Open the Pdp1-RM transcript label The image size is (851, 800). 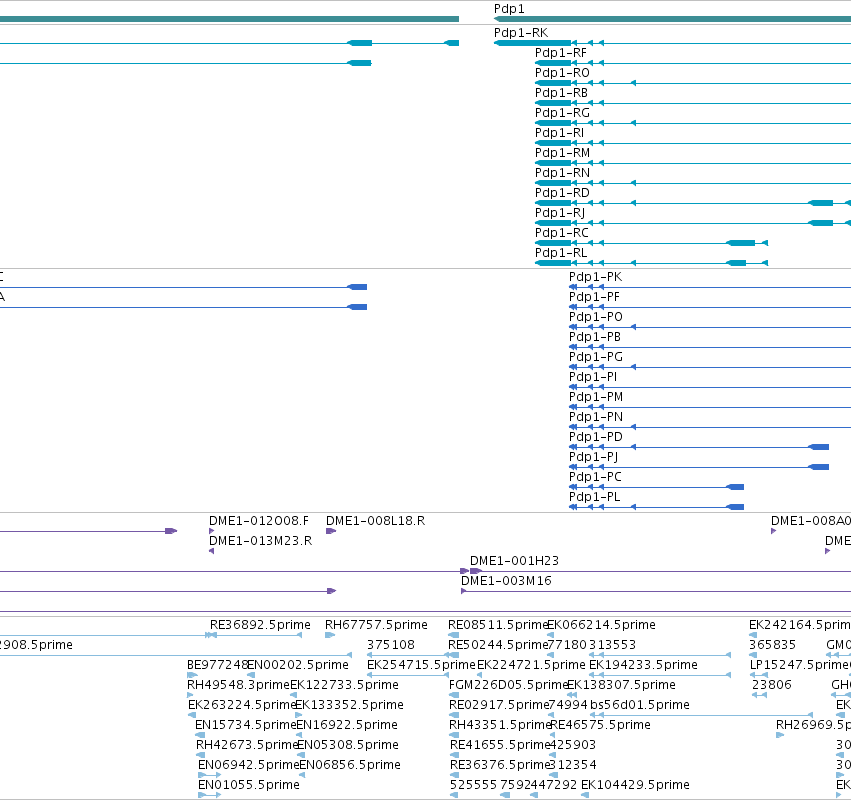click(x=562, y=154)
